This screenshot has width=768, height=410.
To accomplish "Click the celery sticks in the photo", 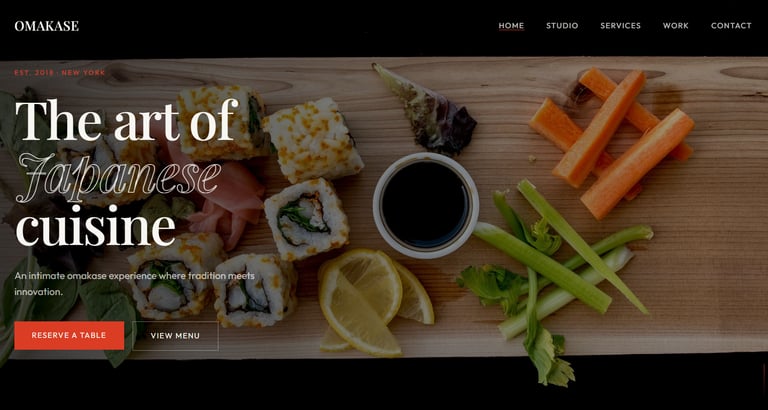I will (x=553, y=274).
